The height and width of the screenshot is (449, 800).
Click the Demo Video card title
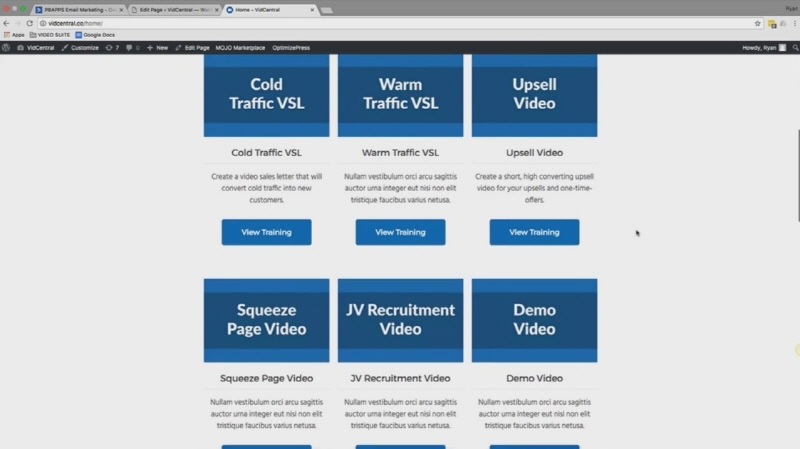point(534,378)
